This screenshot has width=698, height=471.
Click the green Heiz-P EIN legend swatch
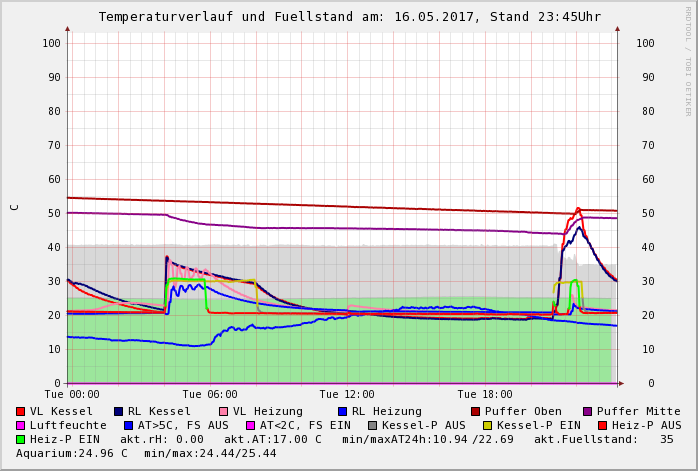click(21, 439)
